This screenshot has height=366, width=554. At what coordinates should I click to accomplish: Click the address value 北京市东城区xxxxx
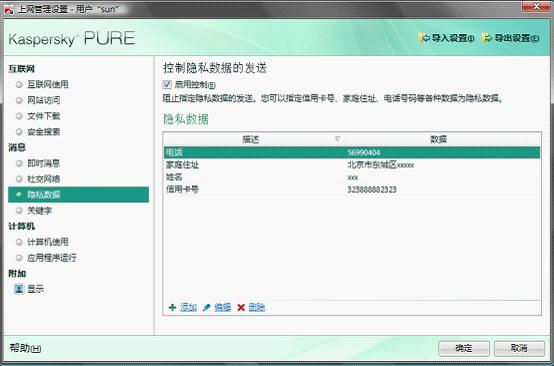(381, 165)
